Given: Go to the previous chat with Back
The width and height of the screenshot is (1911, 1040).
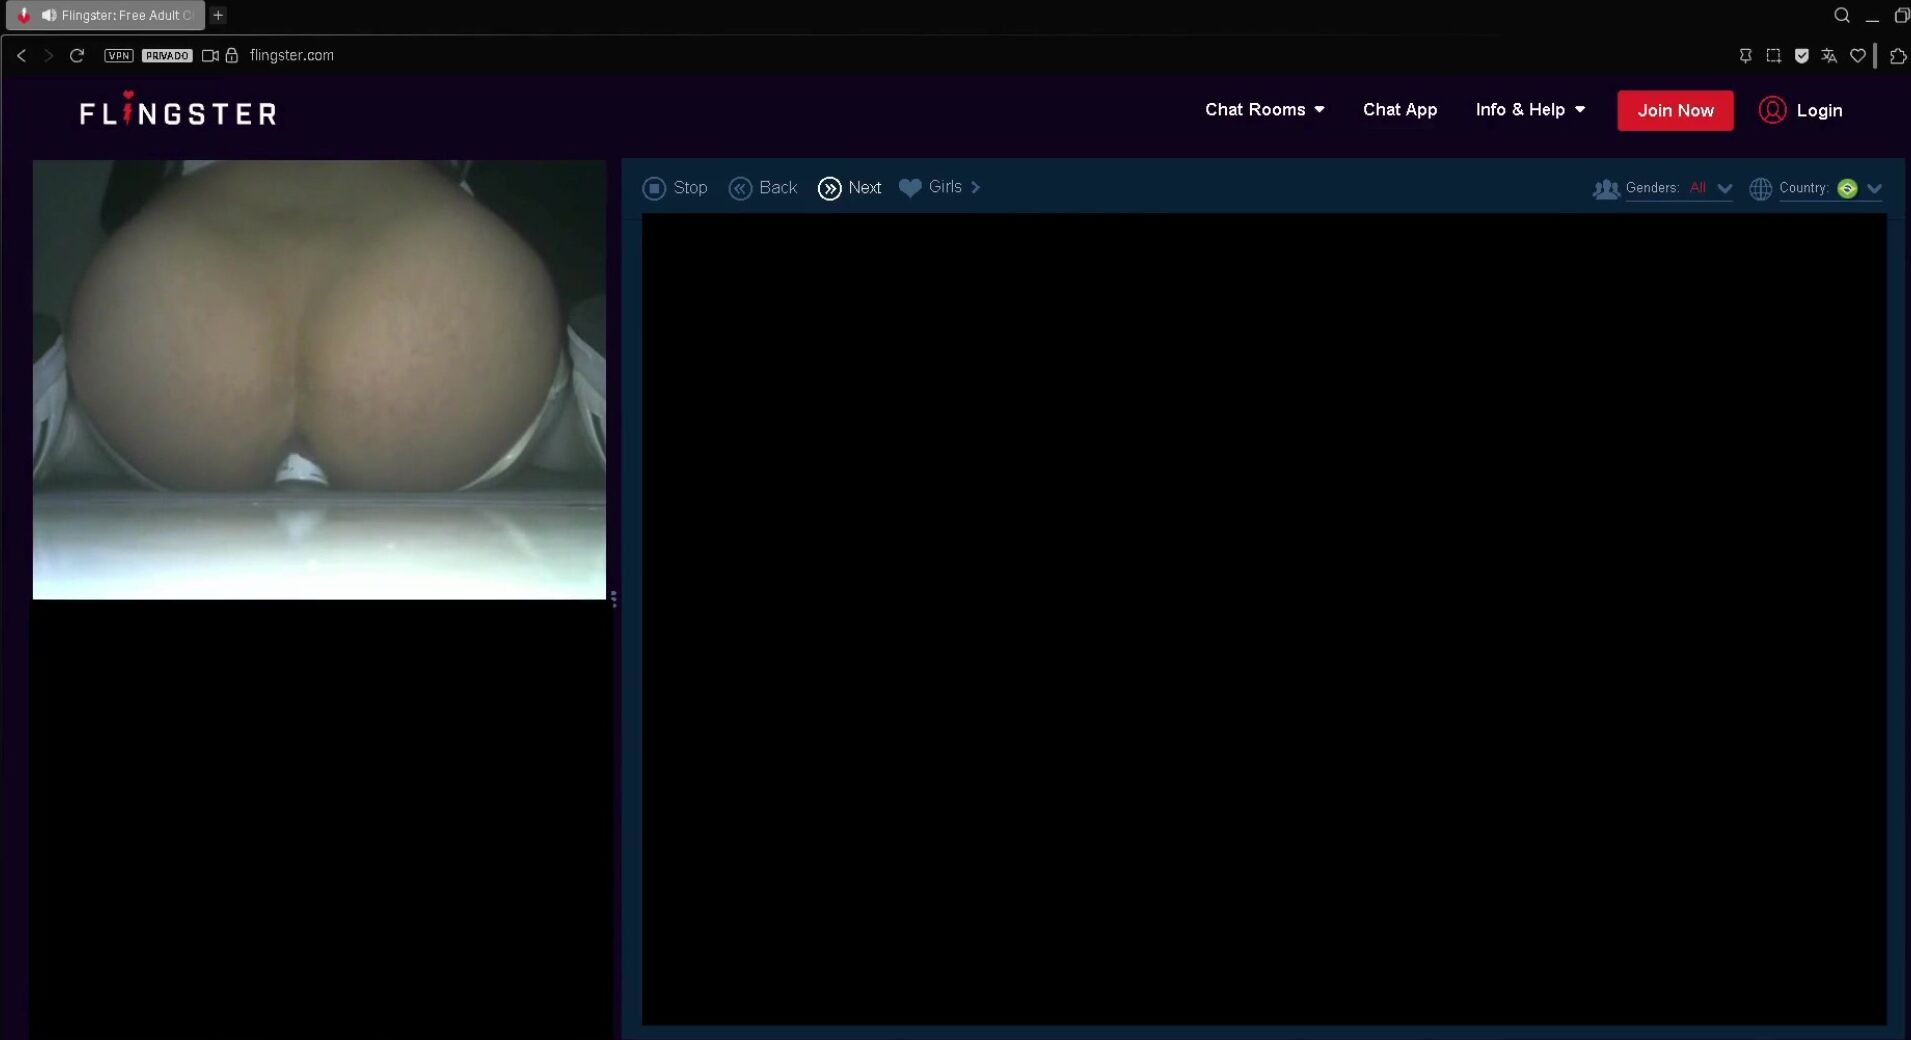Looking at the screenshot, I should tap(763, 188).
